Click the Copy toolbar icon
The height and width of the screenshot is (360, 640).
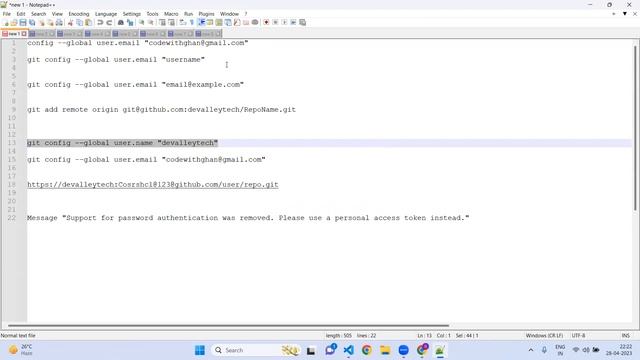pos(79,22)
